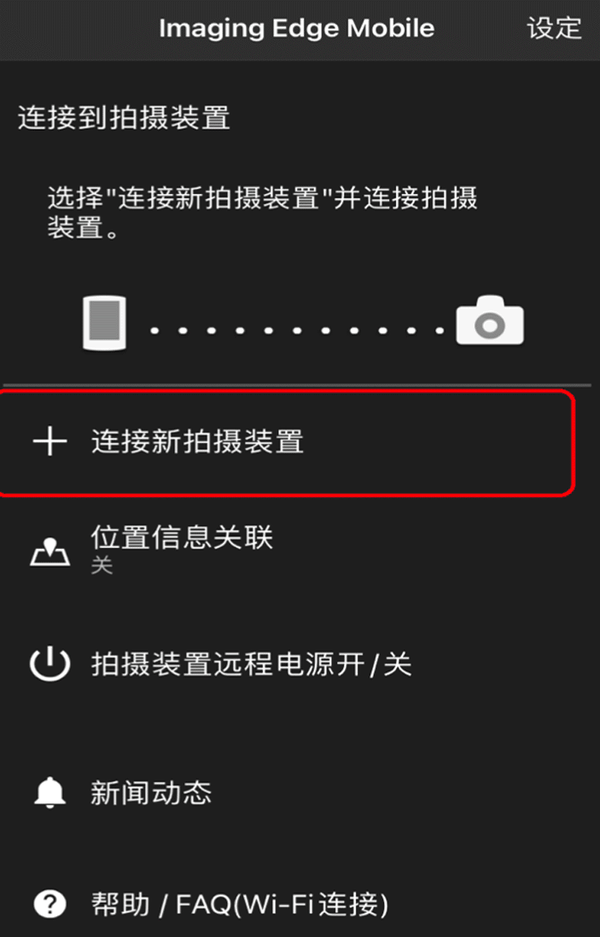Screen dimensions: 600x937
Task: Tap the dotted connection line between devices
Action: 297,330
